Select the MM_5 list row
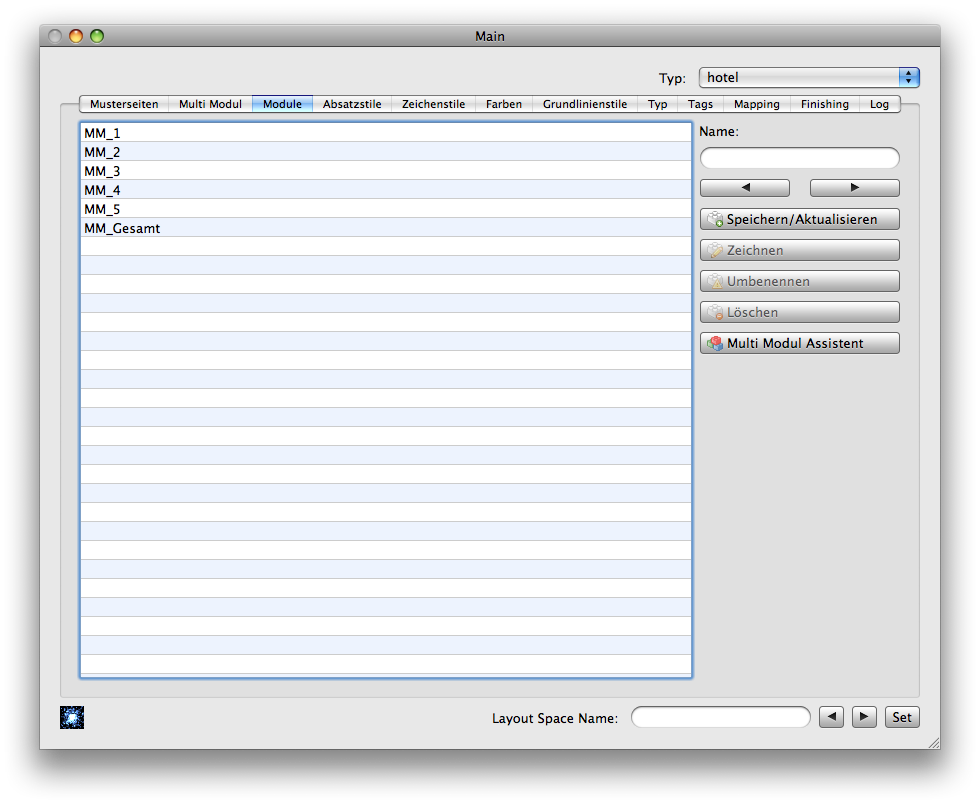The height and width of the screenshot is (804, 980). 386,209
